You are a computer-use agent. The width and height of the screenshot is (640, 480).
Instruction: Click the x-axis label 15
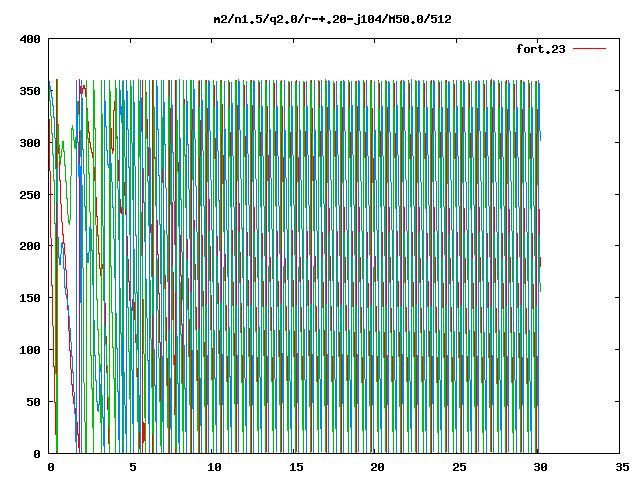coord(296,467)
